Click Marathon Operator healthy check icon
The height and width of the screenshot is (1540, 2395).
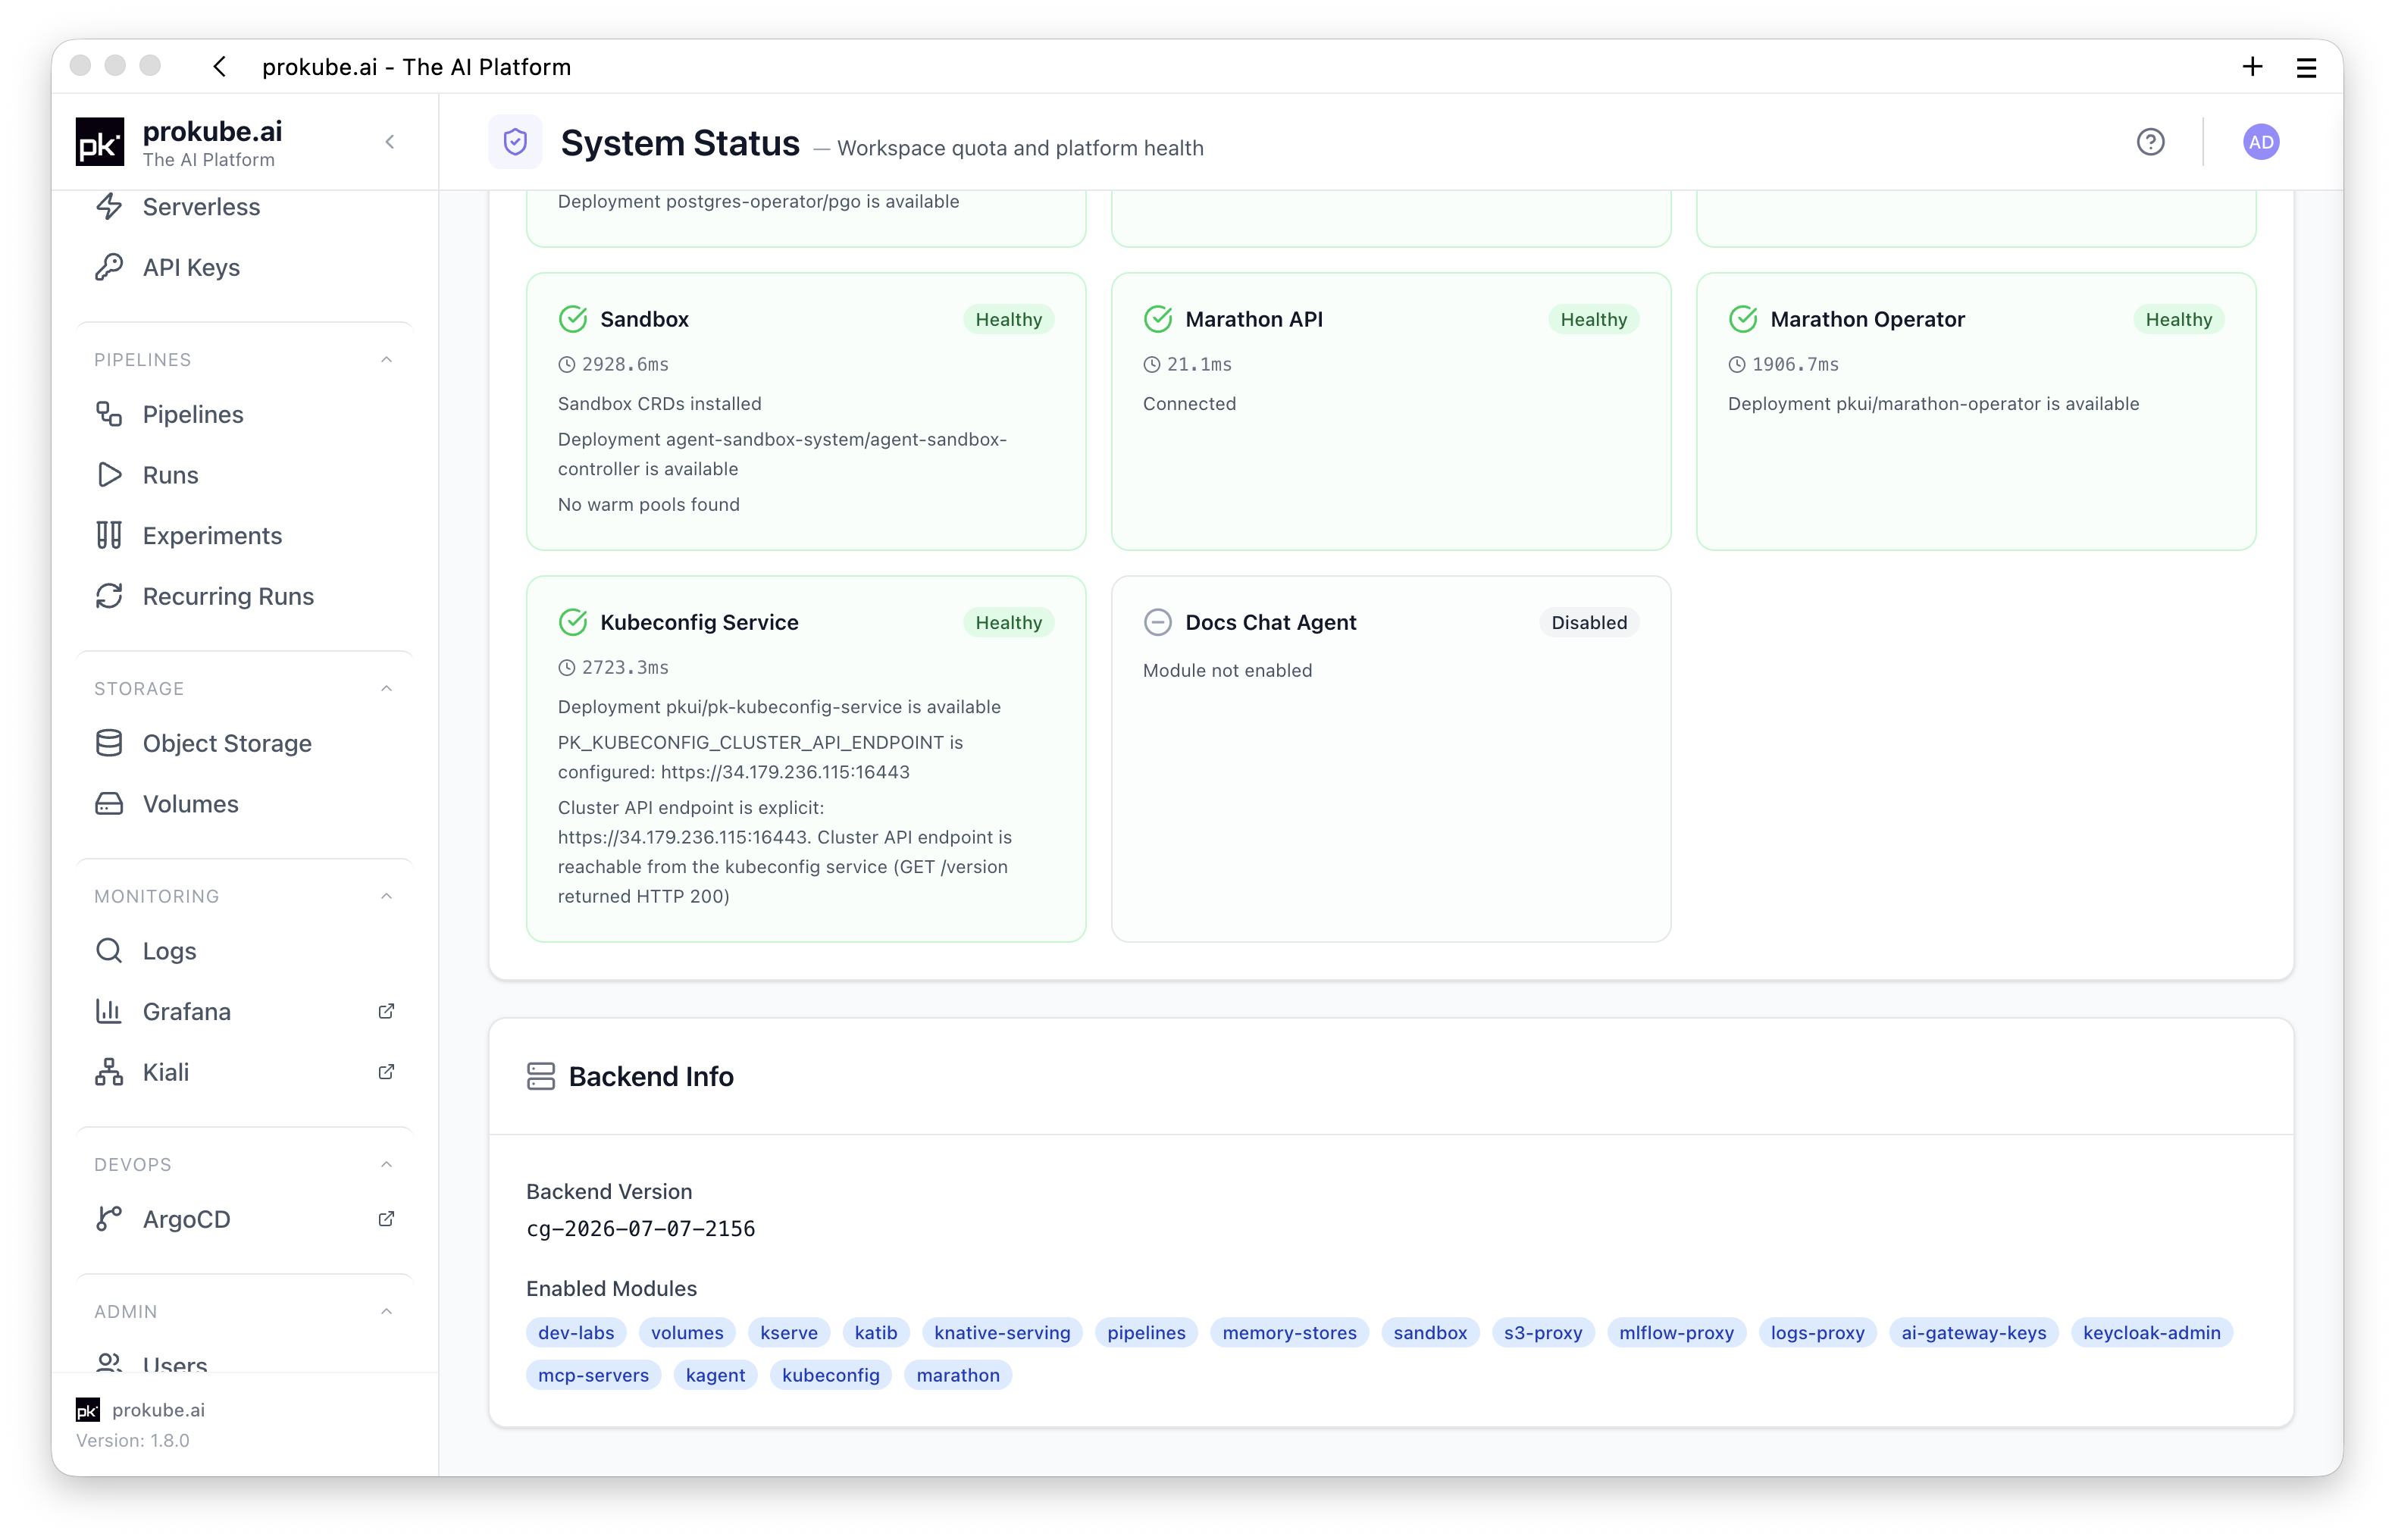[1743, 319]
